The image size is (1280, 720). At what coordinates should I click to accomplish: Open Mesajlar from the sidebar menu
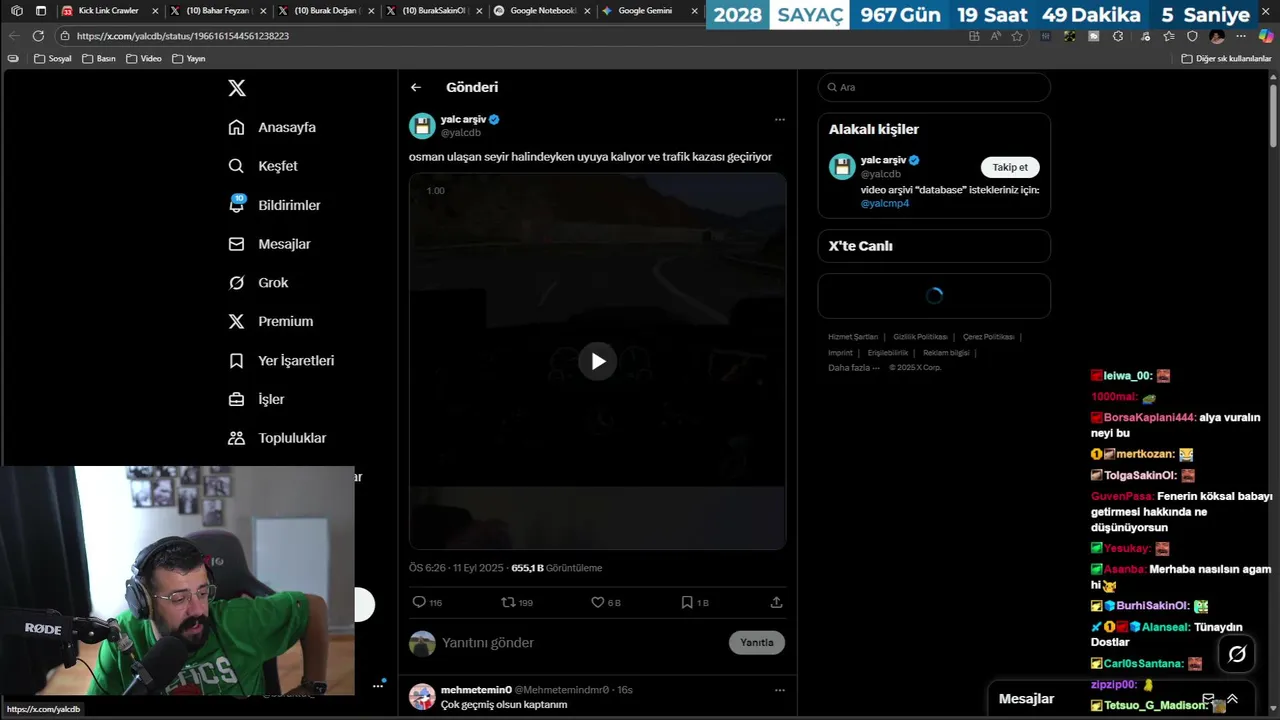(x=269, y=244)
